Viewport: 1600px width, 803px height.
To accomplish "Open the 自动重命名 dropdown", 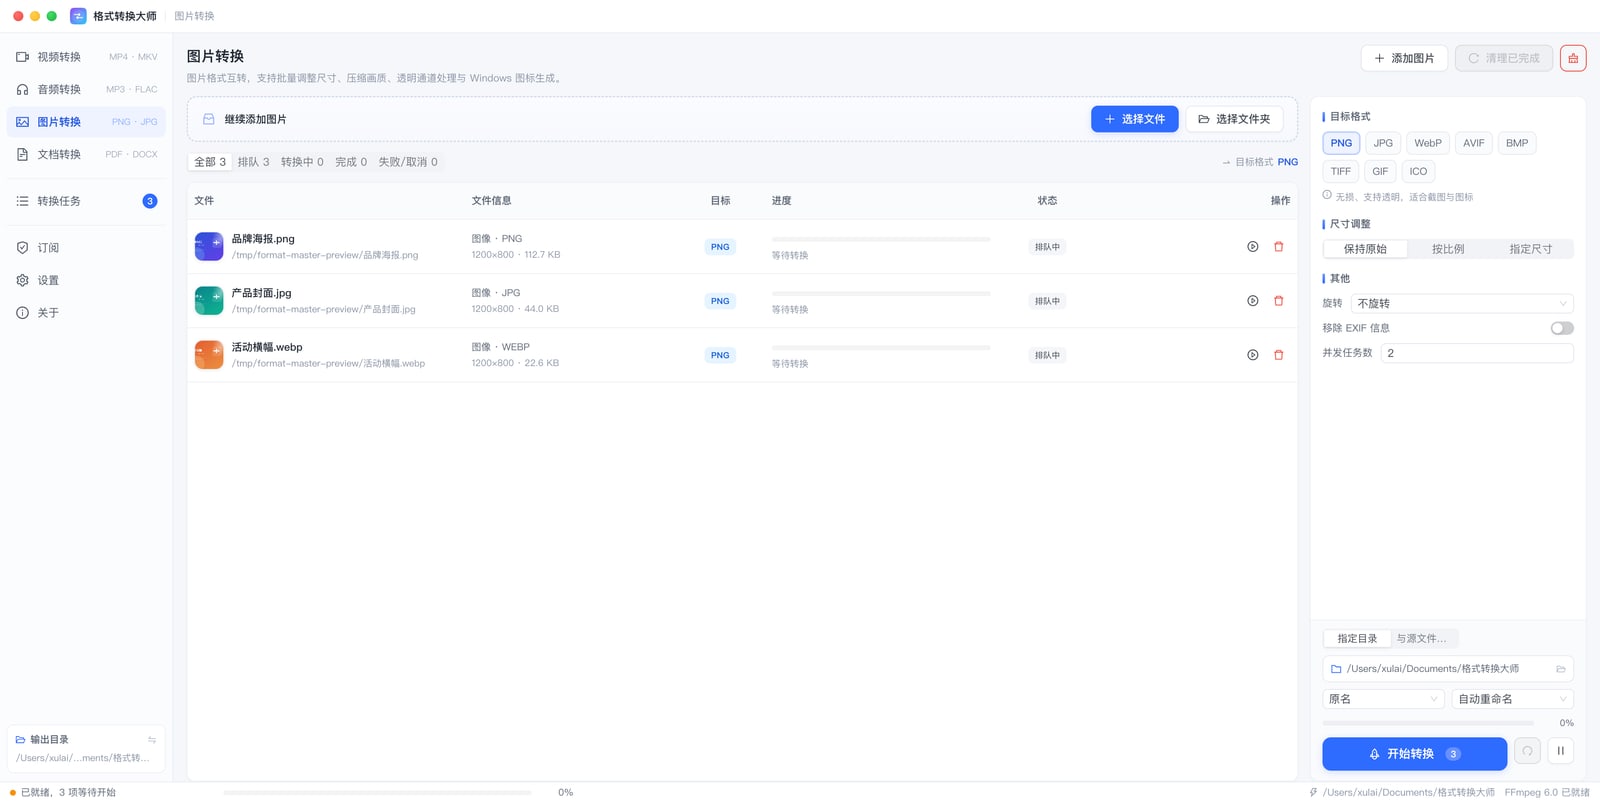I will coord(1513,699).
